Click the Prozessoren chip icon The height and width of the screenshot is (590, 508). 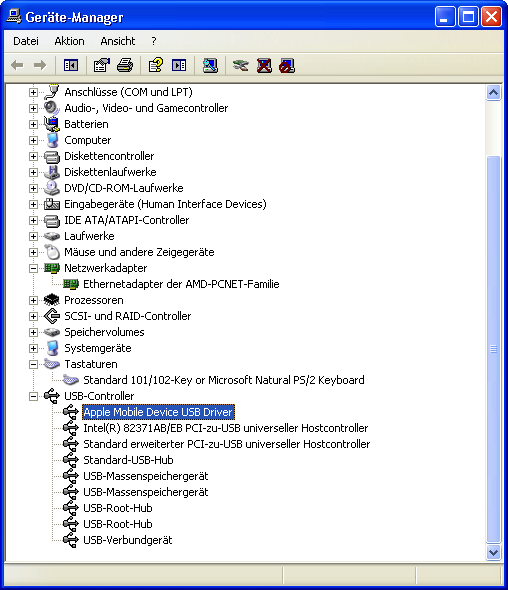[52, 300]
